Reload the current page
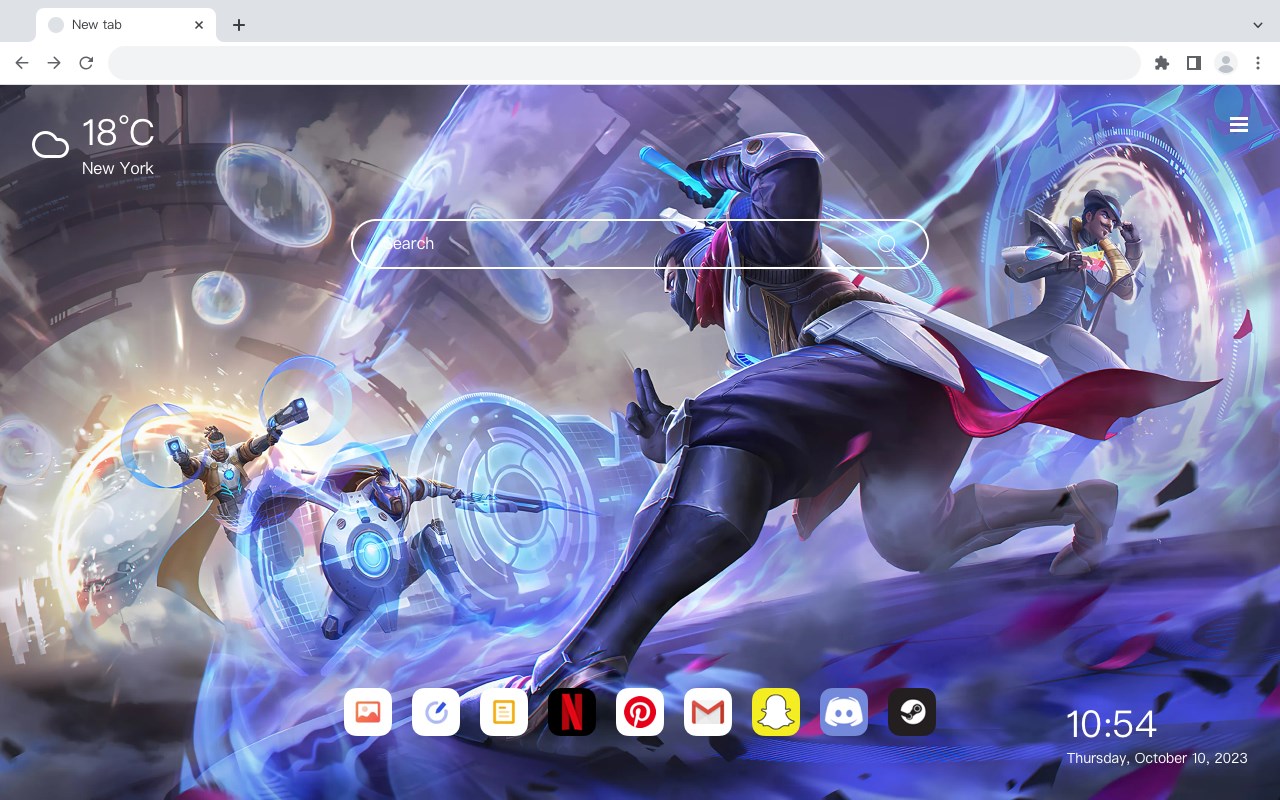 pyautogui.click(x=86, y=63)
